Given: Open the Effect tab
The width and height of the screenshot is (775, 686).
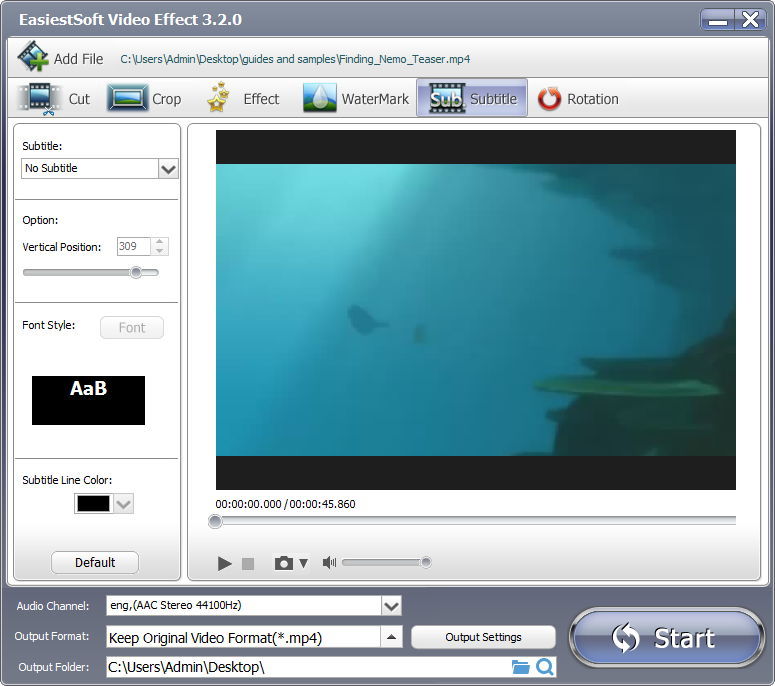Looking at the screenshot, I should coord(243,99).
